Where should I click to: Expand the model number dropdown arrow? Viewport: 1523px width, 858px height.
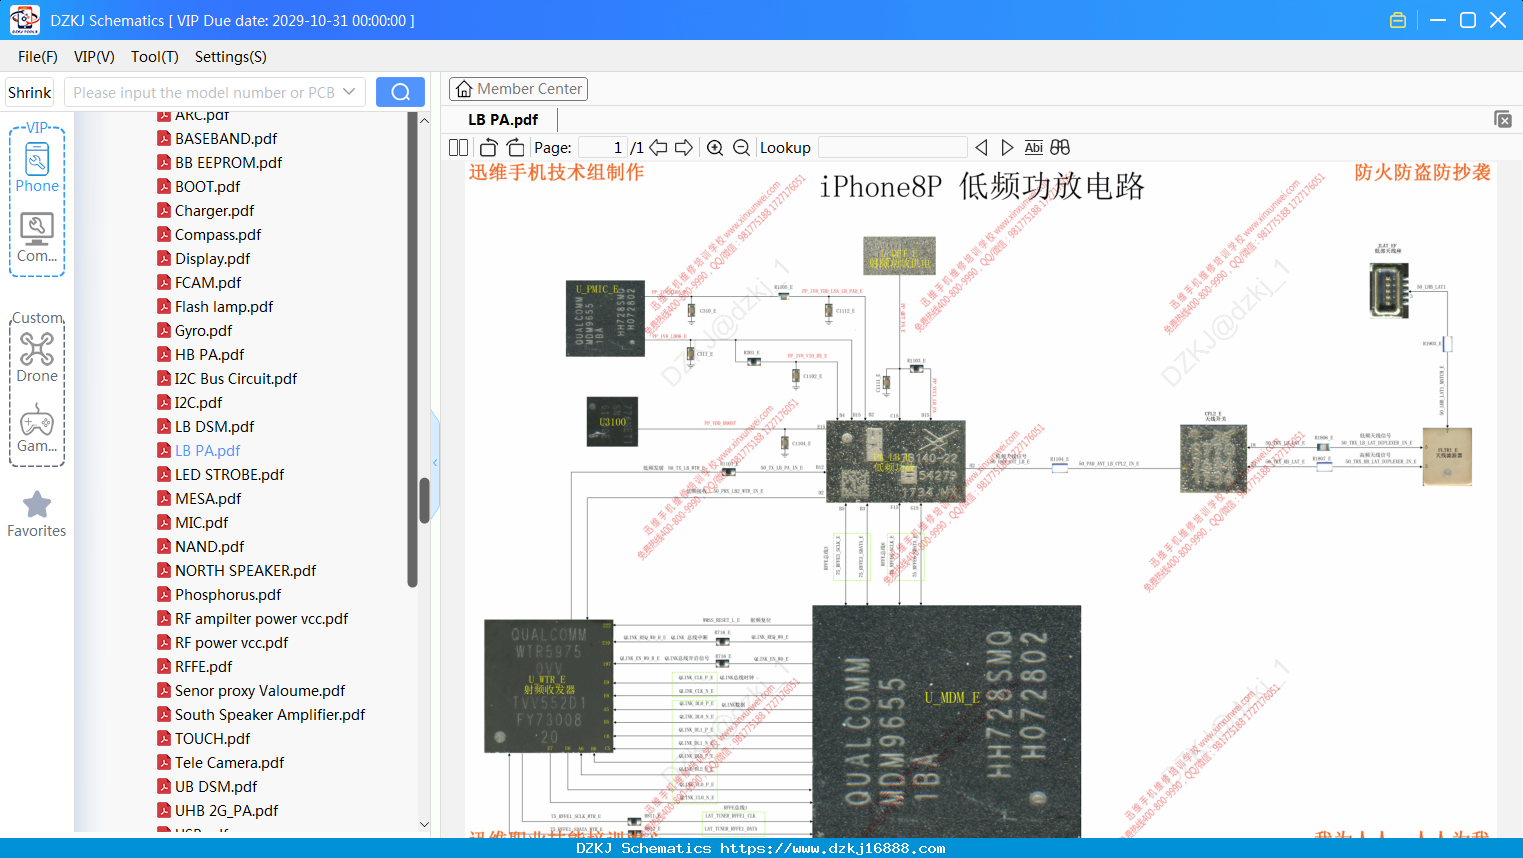(x=349, y=92)
